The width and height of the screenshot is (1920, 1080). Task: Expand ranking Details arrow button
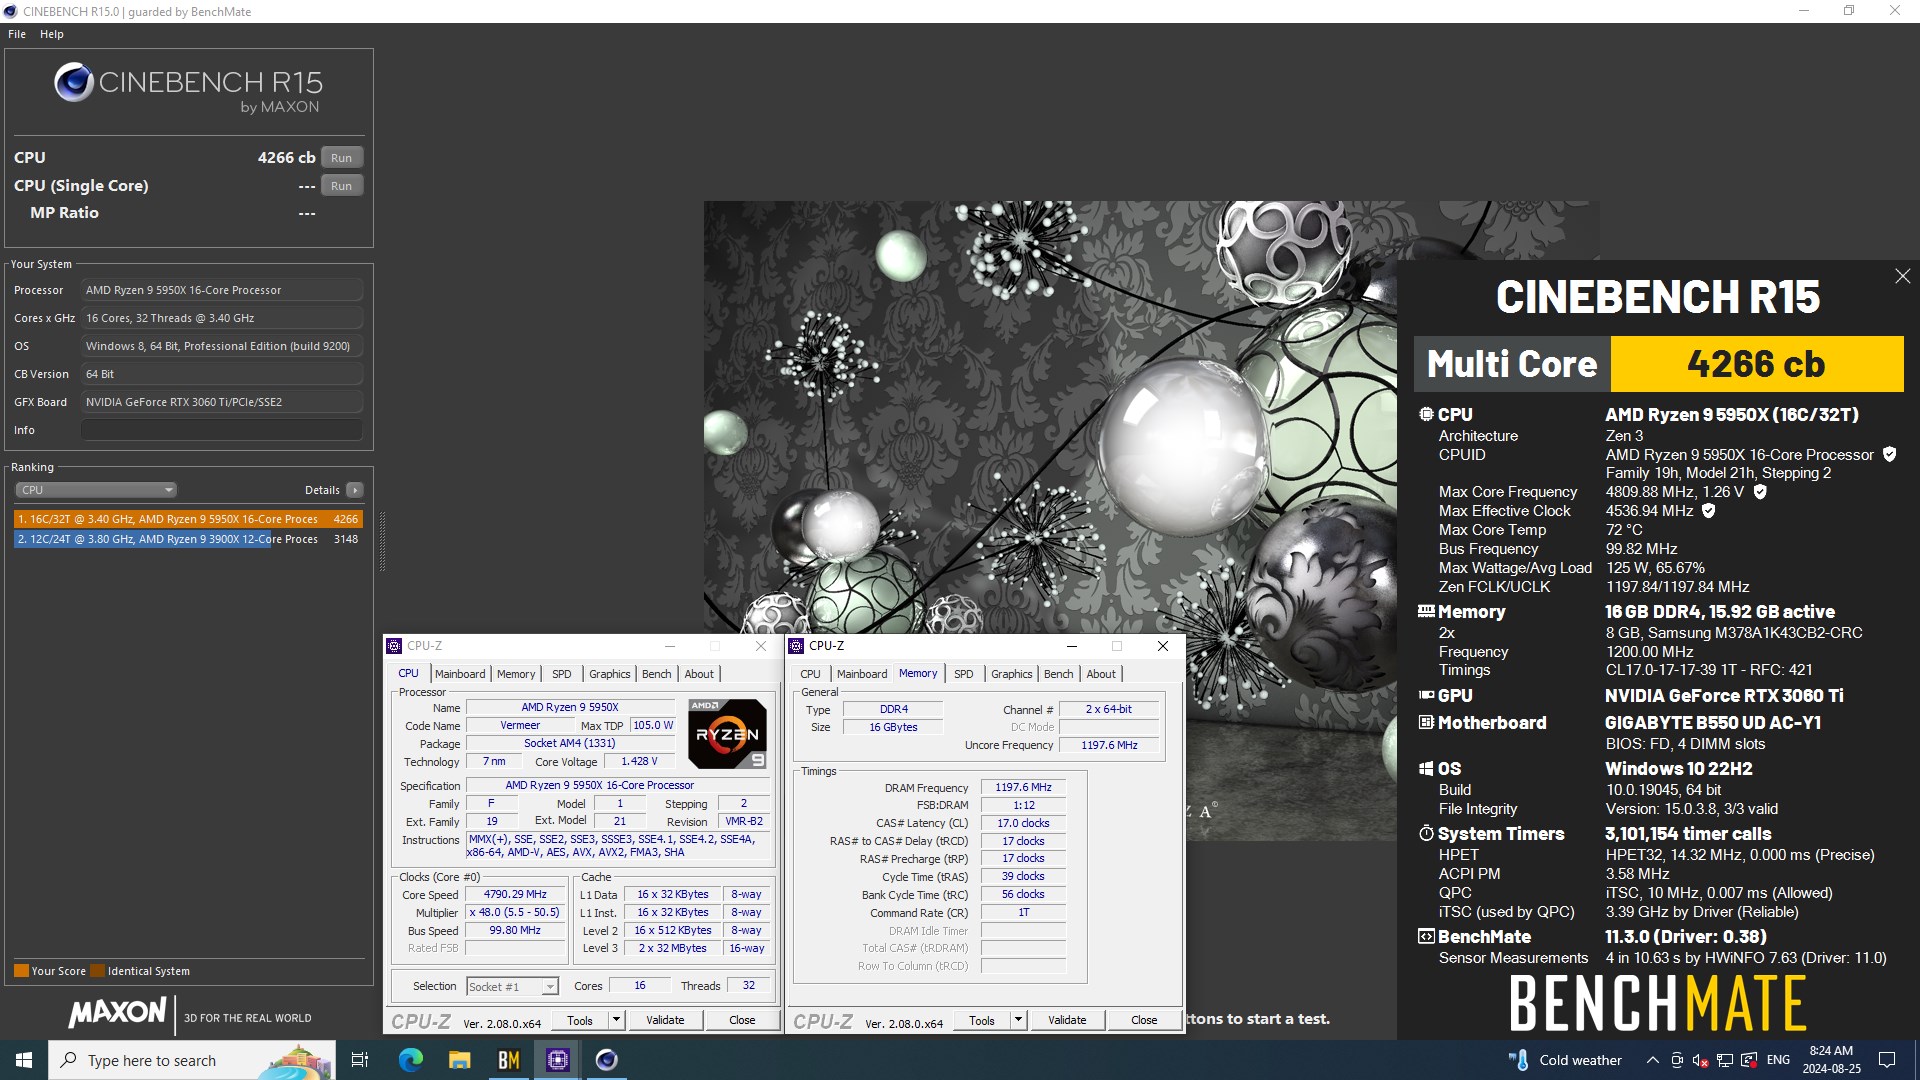pos(355,490)
